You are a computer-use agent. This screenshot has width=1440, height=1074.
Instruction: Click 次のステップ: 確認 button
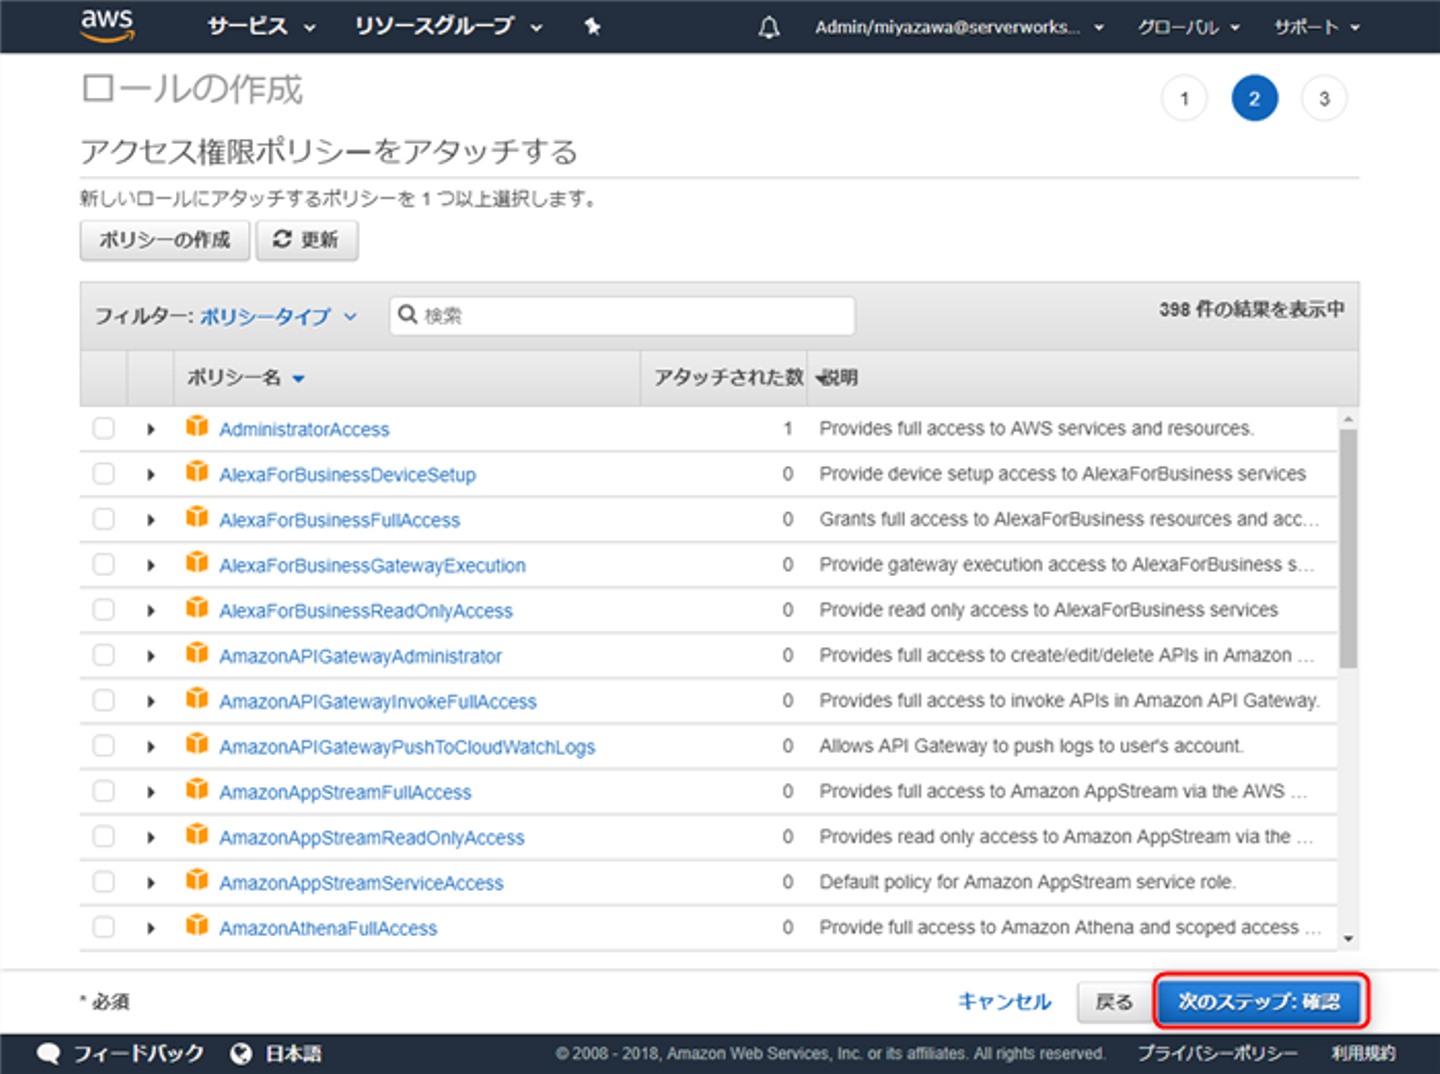point(1260,1001)
